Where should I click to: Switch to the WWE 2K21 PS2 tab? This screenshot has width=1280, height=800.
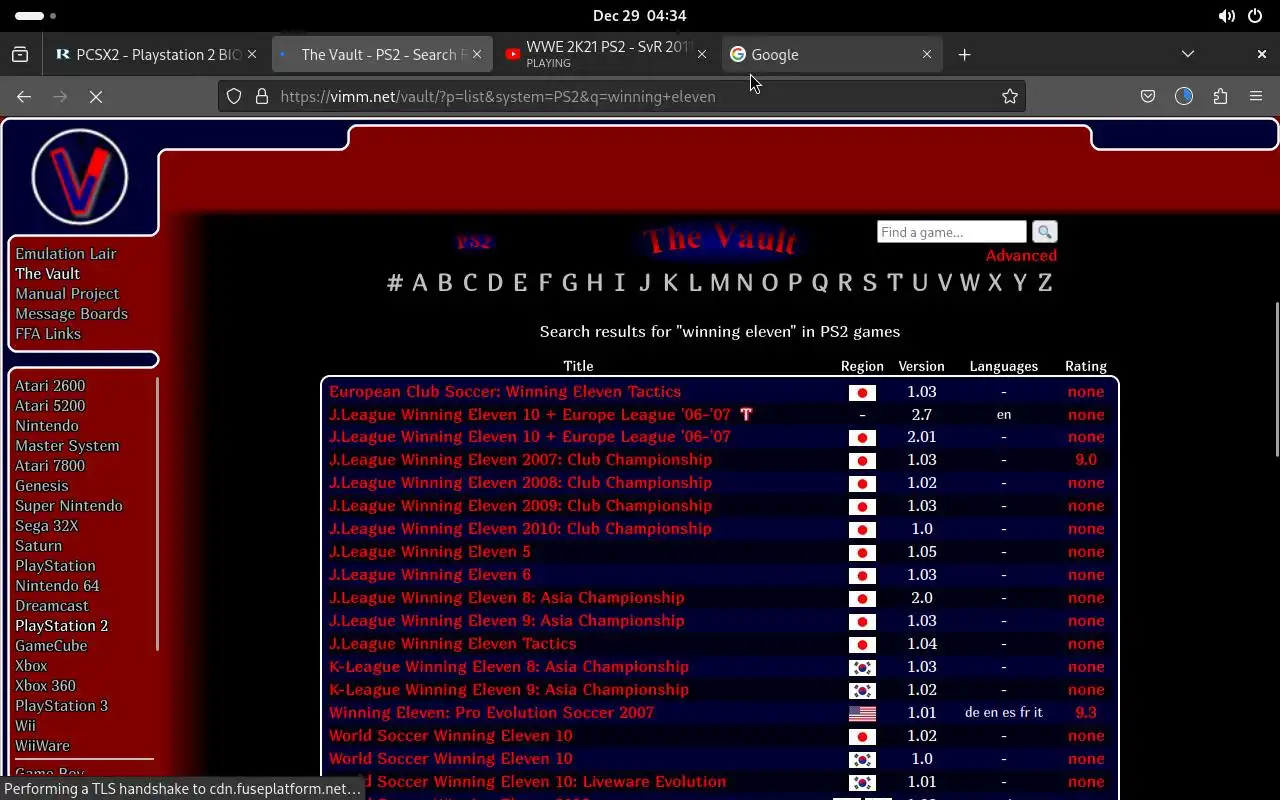[606, 54]
